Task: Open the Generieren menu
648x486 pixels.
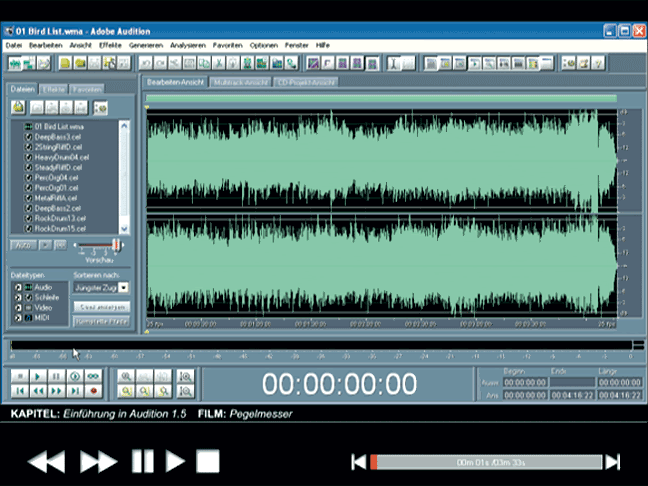Action: [146, 45]
